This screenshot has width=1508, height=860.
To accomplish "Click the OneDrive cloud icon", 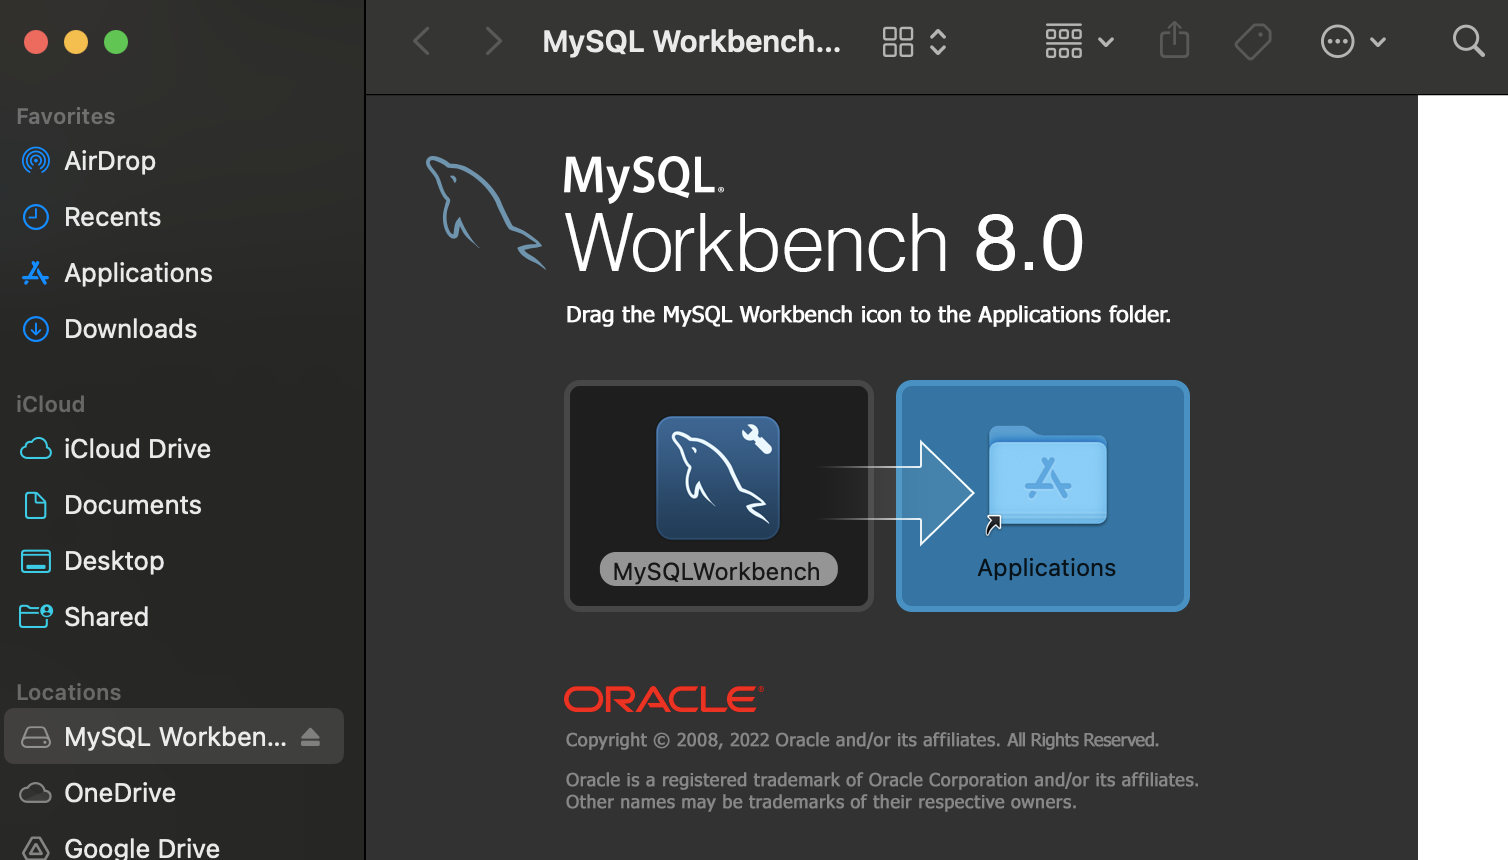I will [x=36, y=793].
